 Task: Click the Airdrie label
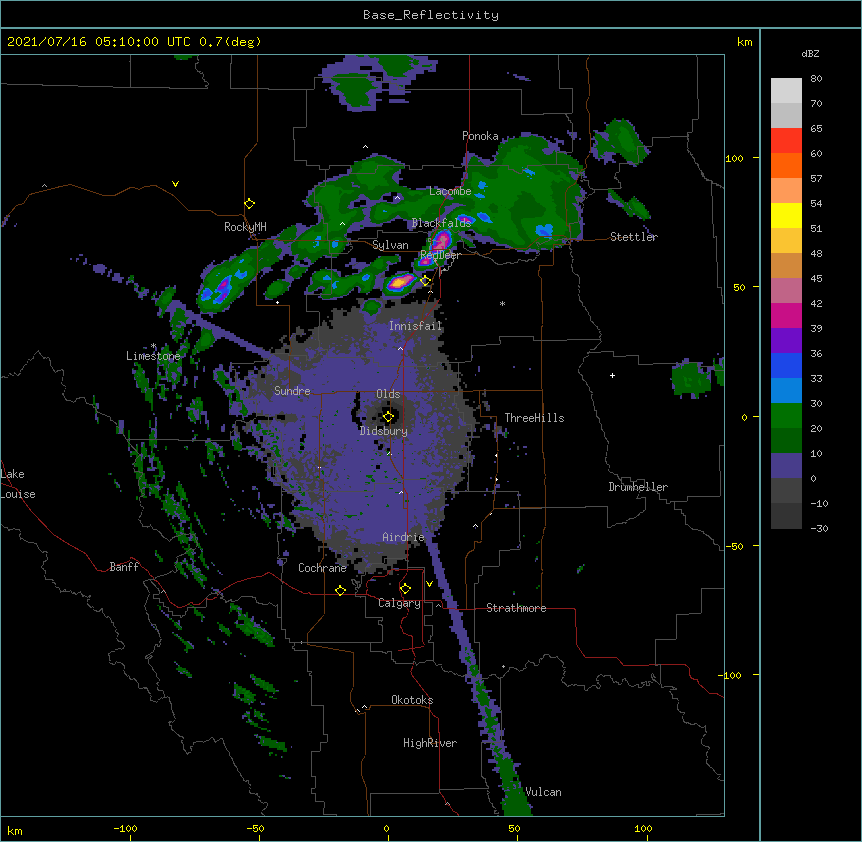pyautogui.click(x=404, y=537)
